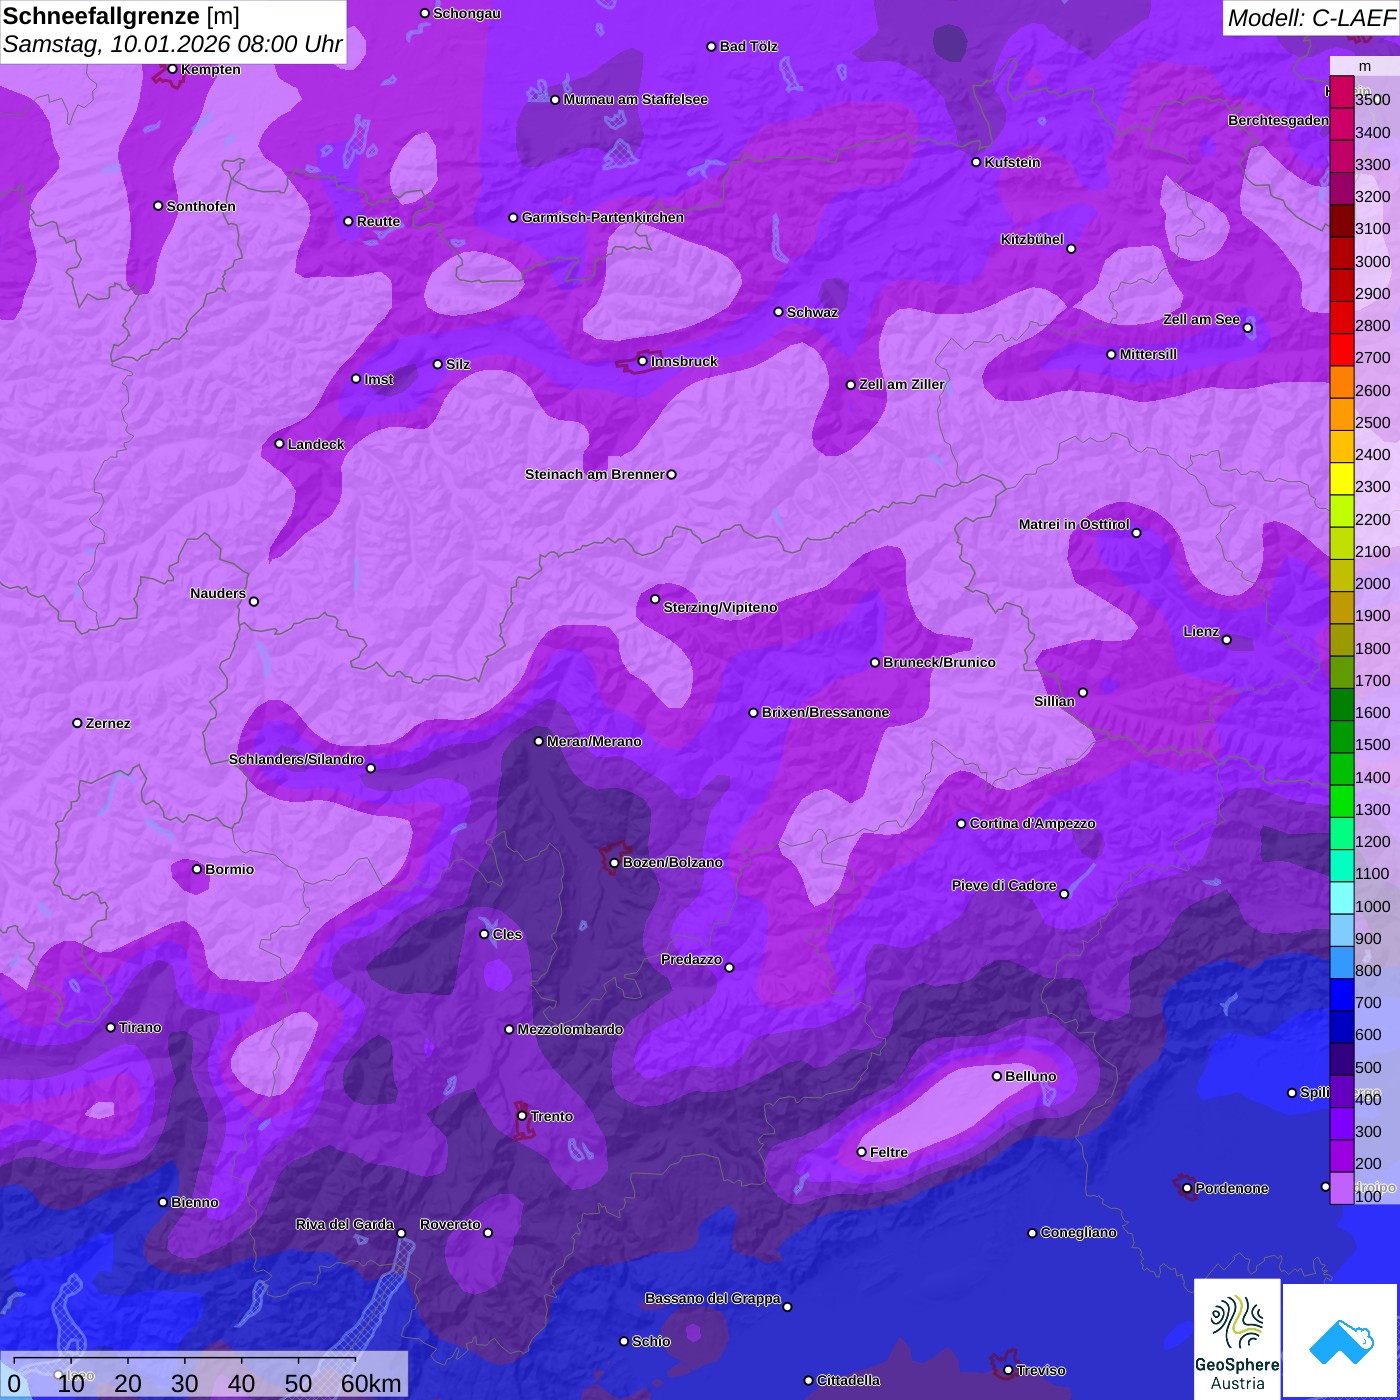Click the Modell: C-LAEF label

[x=1311, y=17]
